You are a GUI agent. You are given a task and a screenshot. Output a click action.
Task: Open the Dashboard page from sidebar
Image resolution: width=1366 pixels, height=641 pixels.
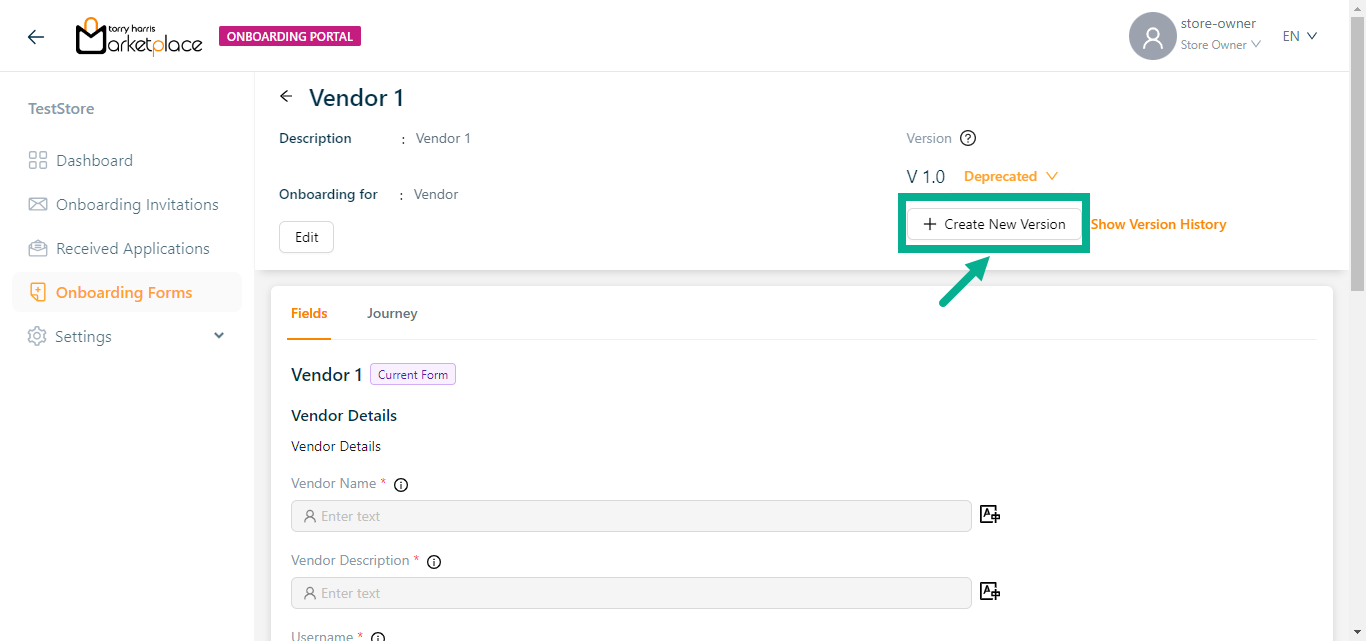(94, 161)
